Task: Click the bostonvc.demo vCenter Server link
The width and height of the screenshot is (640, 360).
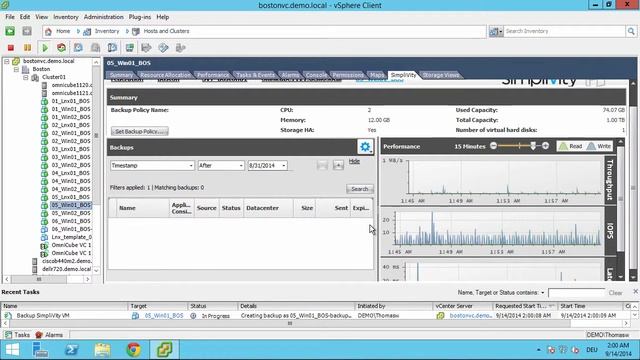Action: (470, 316)
